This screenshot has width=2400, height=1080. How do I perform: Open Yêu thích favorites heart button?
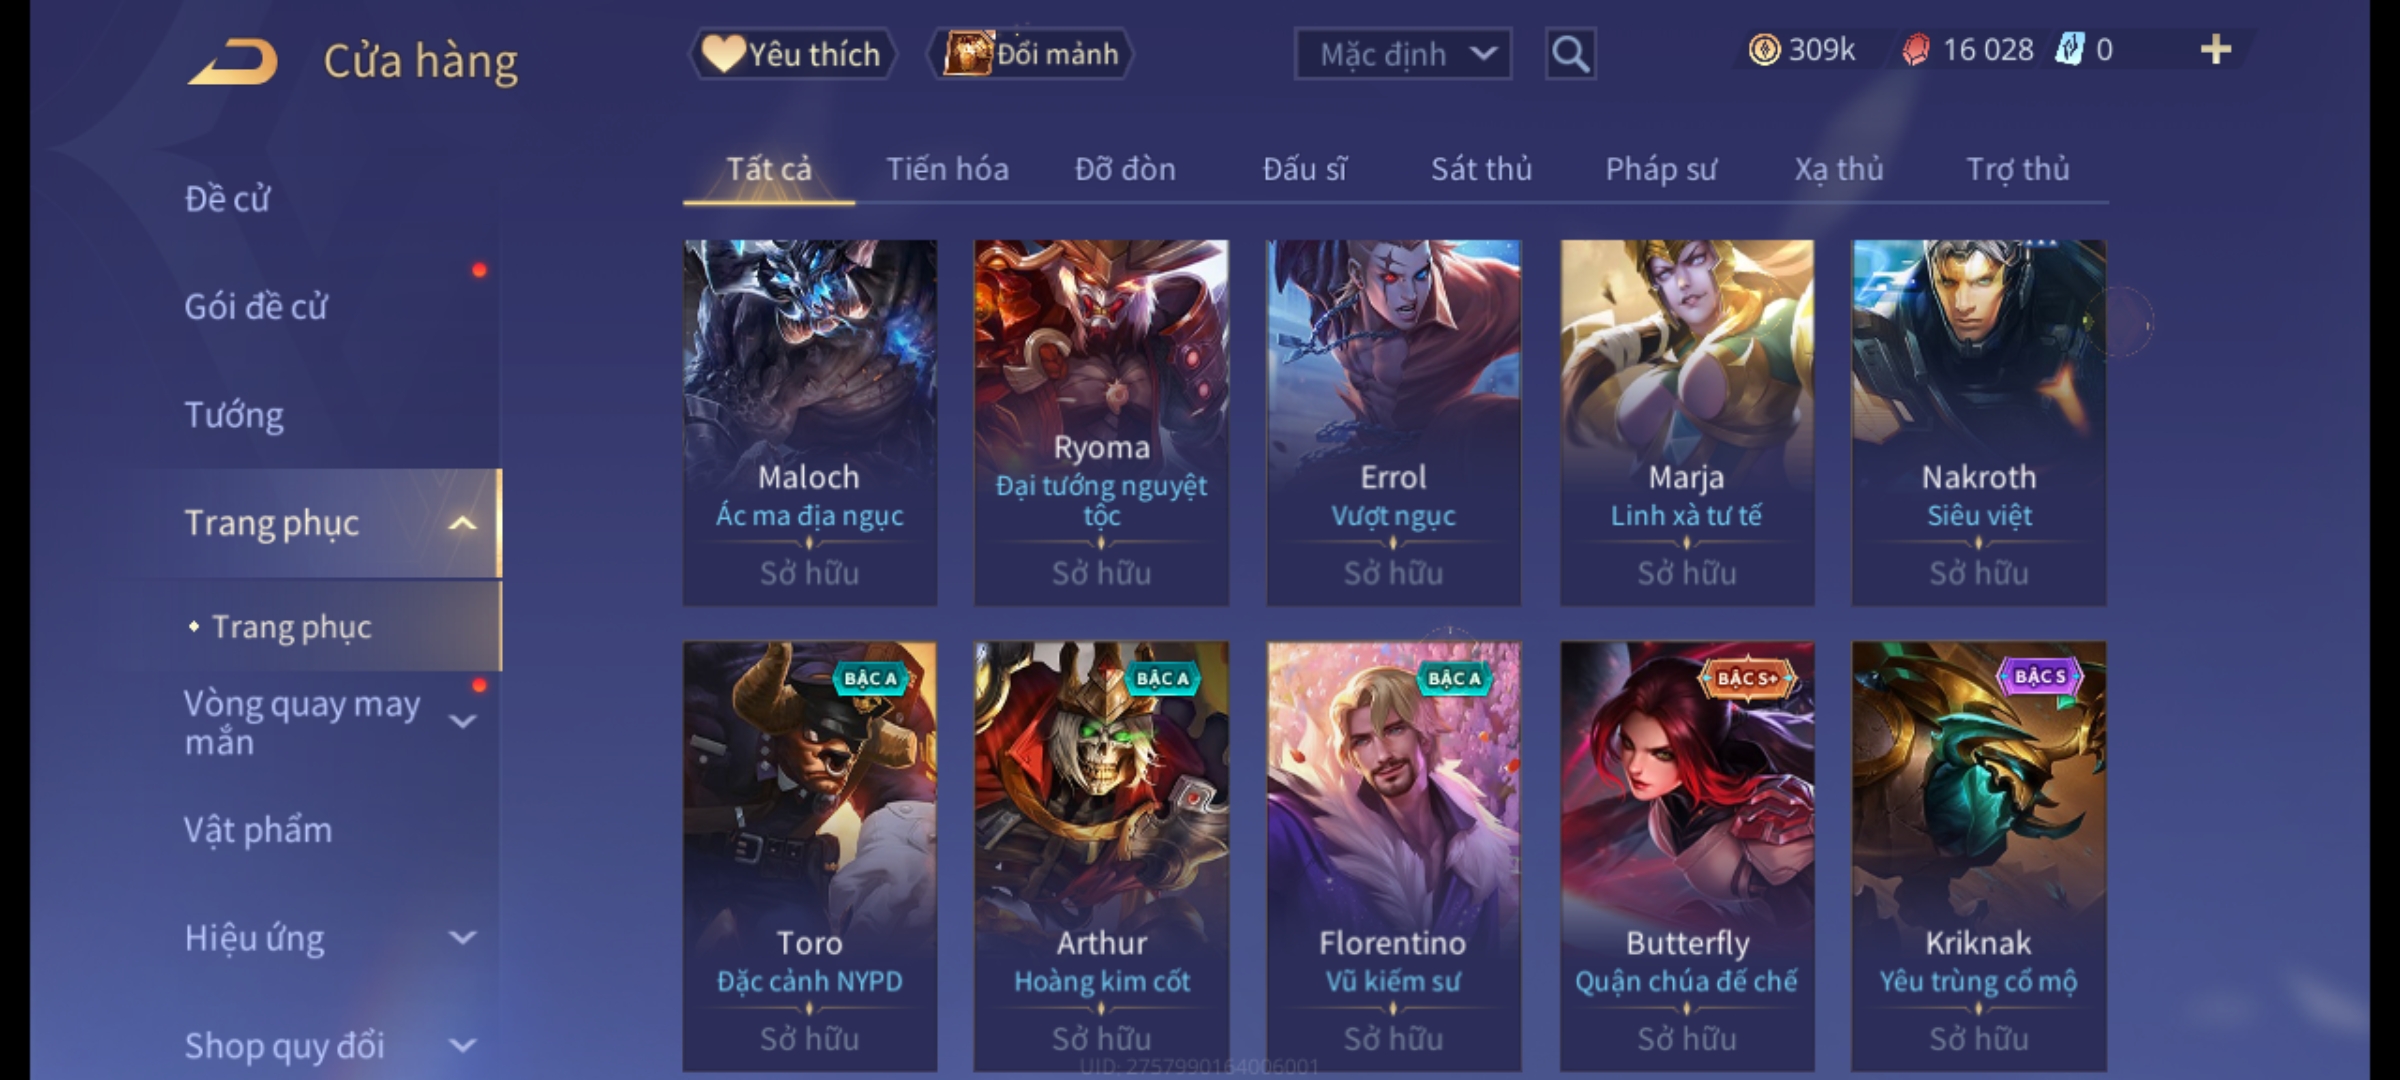pos(792,54)
